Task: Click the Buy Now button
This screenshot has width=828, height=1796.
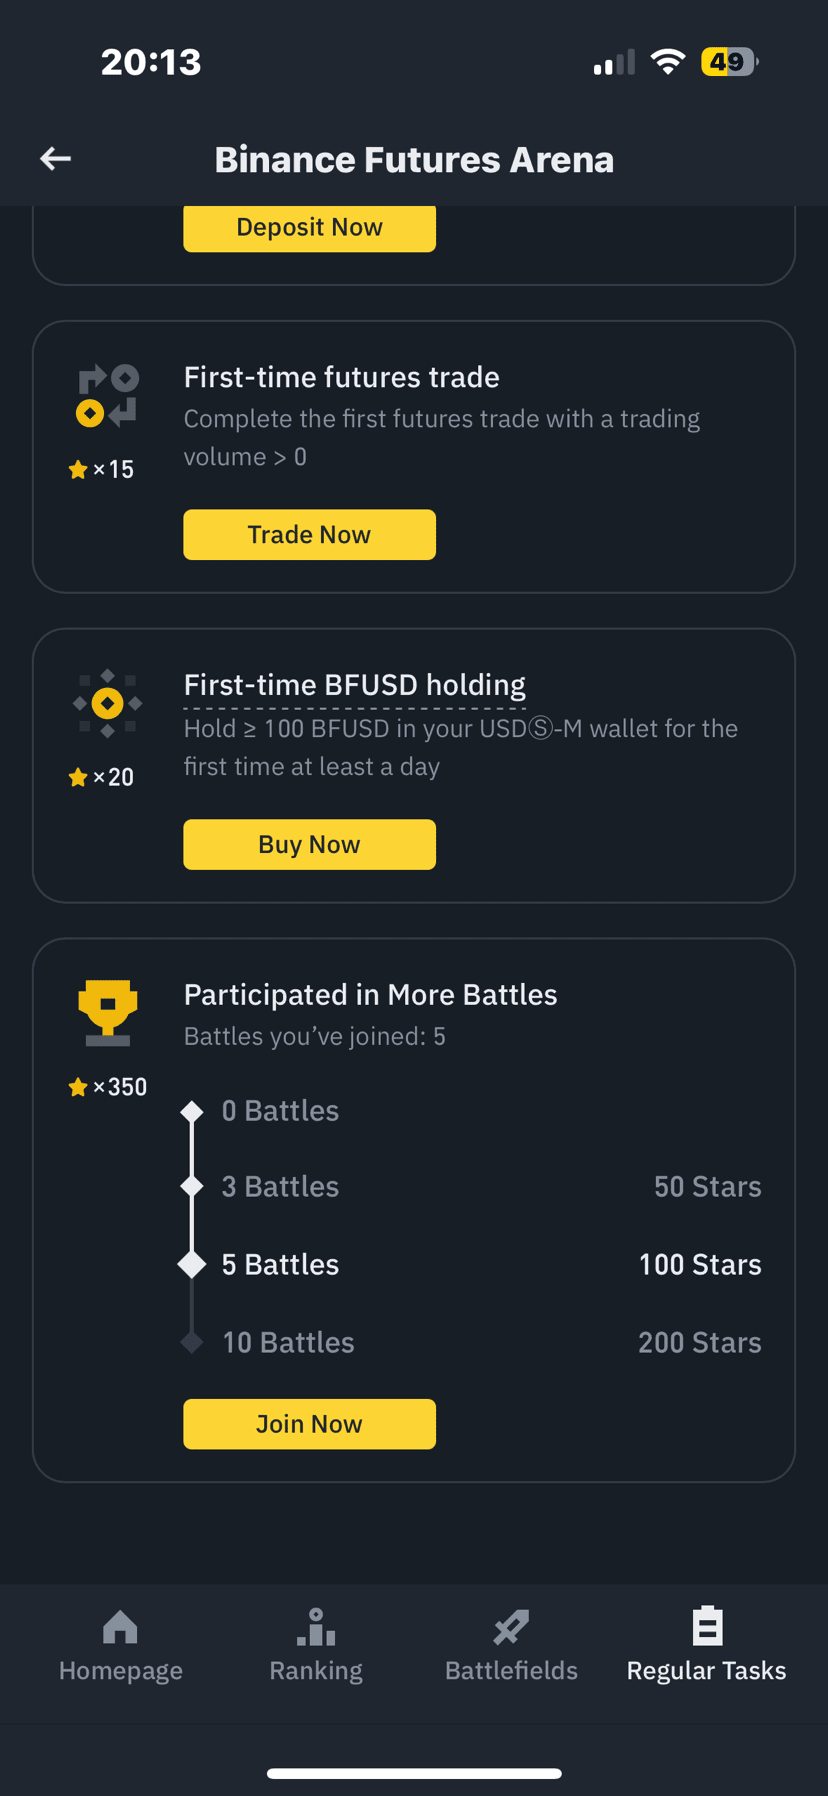Action: (309, 845)
